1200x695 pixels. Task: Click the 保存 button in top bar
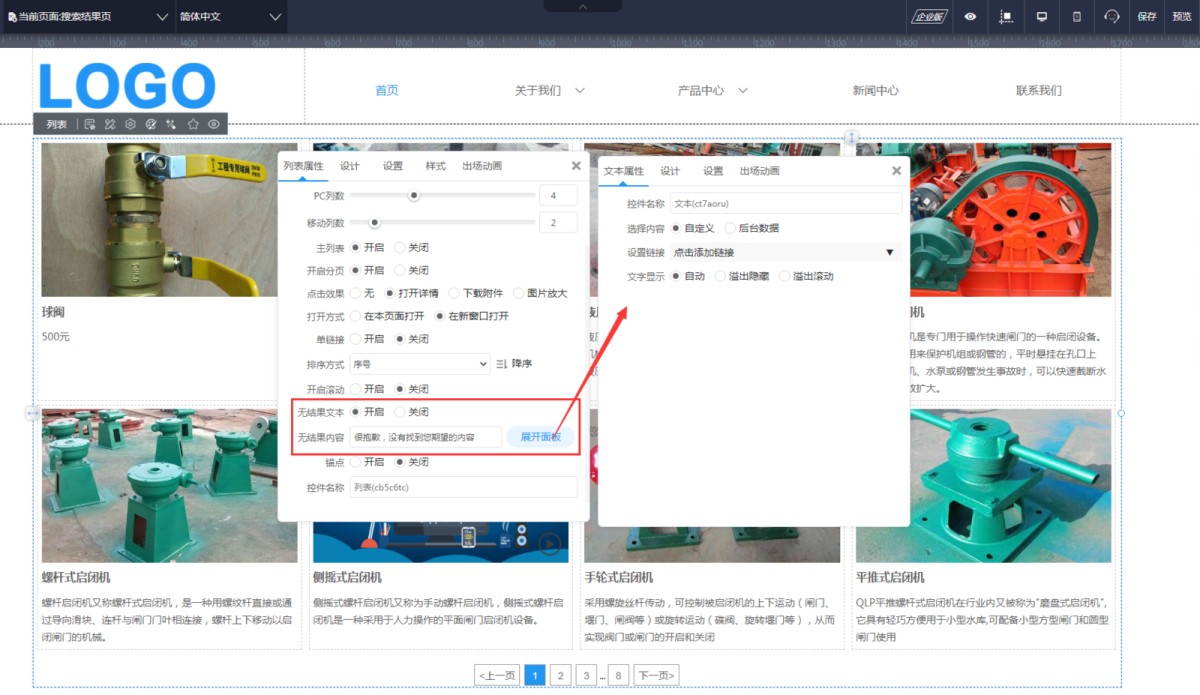pyautogui.click(x=1146, y=17)
